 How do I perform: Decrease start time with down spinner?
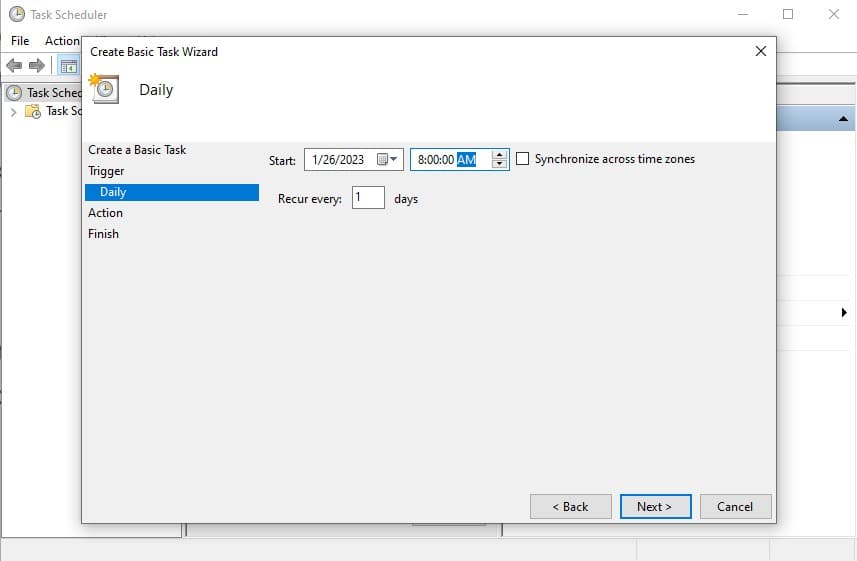499,163
